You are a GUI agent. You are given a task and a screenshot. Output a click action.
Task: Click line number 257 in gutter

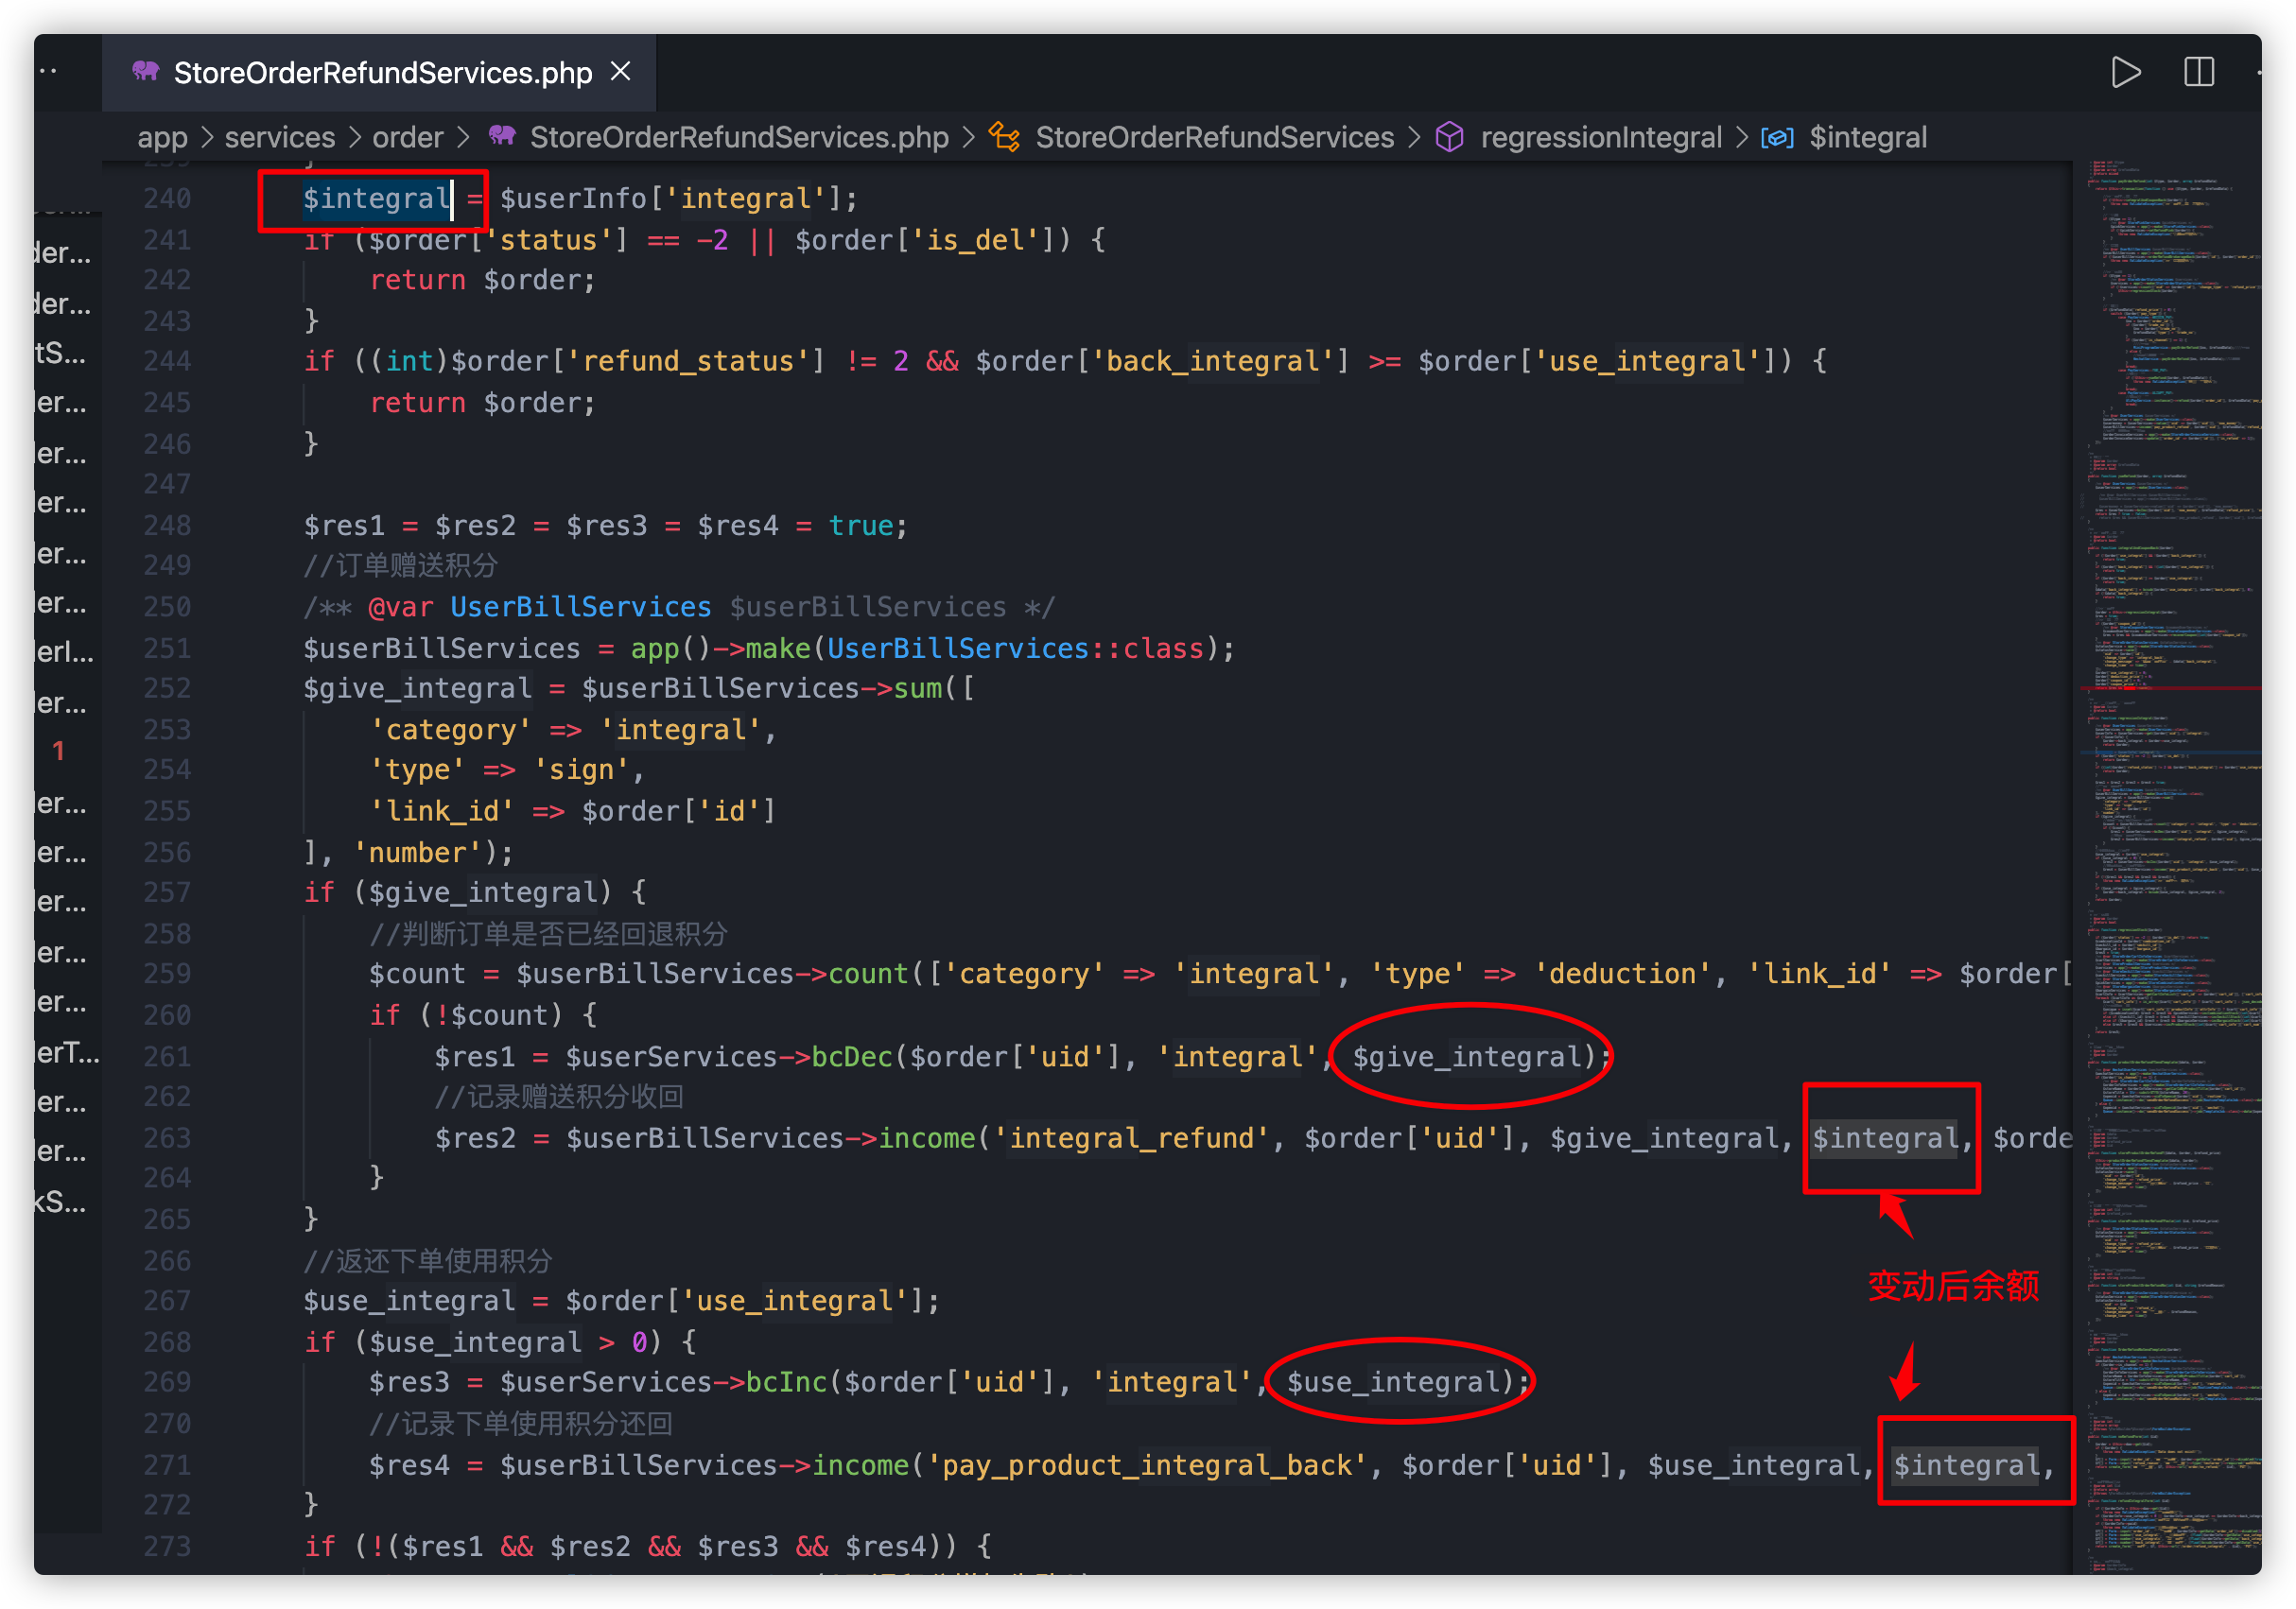[x=166, y=892]
